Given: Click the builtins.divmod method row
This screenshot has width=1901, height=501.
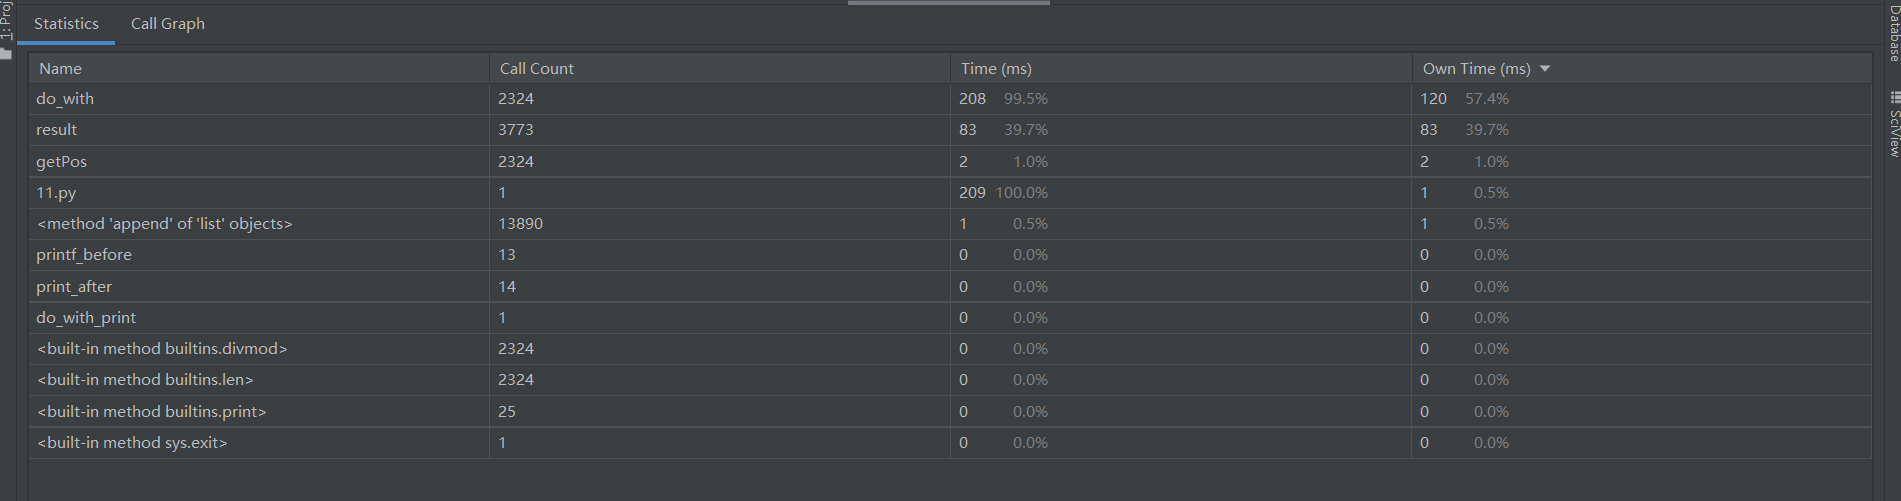Looking at the screenshot, I should tap(162, 349).
